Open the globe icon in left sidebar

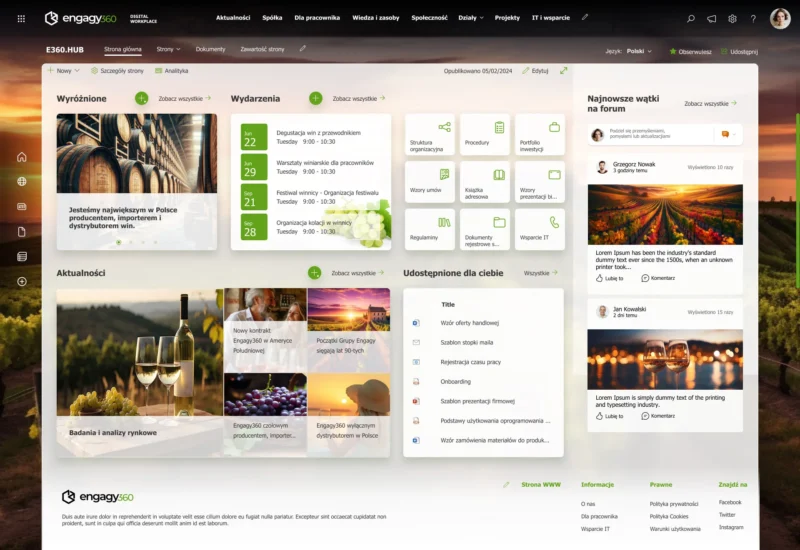pyautogui.click(x=22, y=181)
